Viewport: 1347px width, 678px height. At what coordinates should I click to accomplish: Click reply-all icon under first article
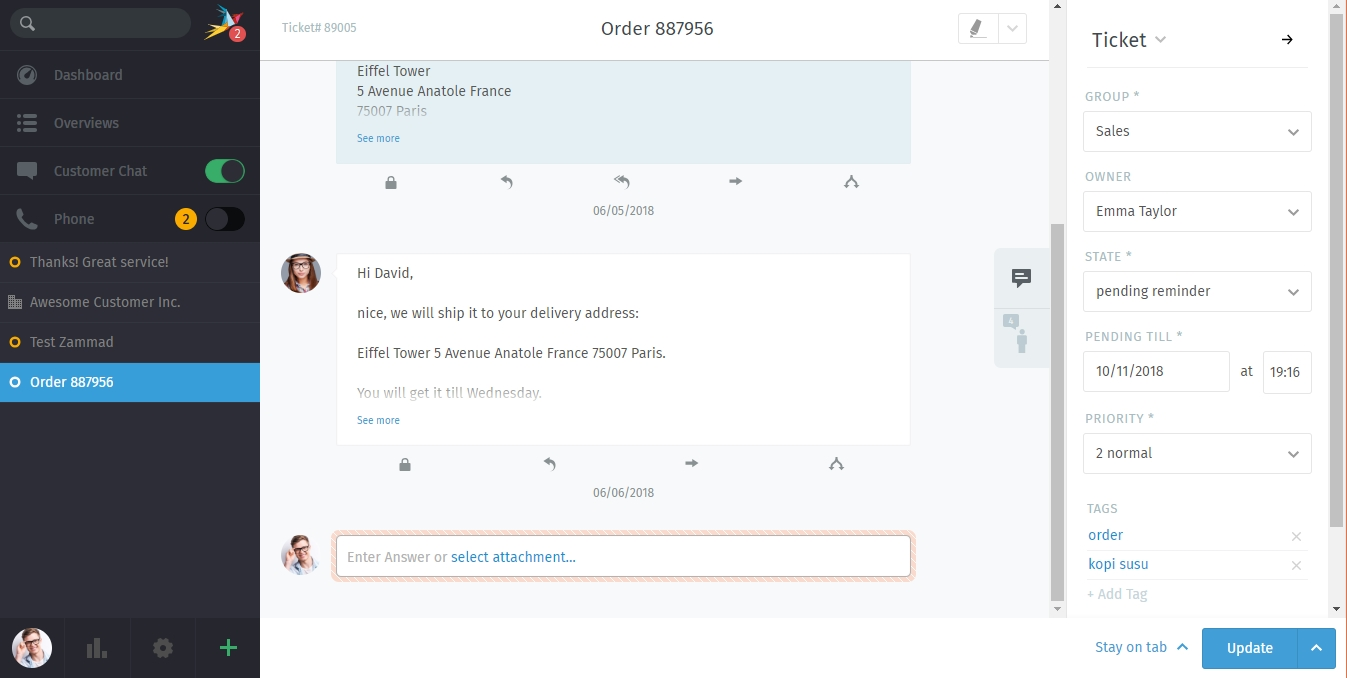click(622, 182)
